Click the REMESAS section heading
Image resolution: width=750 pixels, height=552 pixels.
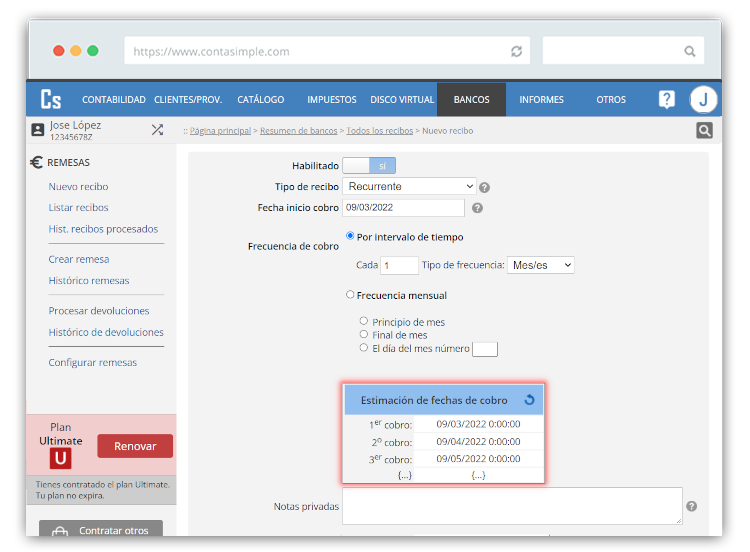click(68, 163)
